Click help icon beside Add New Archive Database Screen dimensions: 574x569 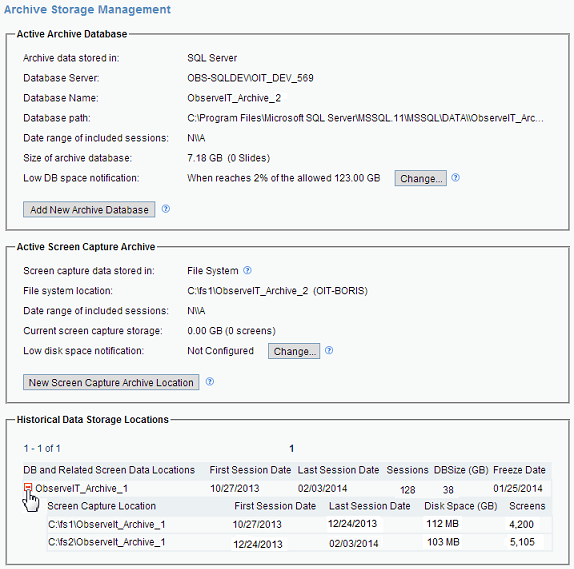coord(166,209)
